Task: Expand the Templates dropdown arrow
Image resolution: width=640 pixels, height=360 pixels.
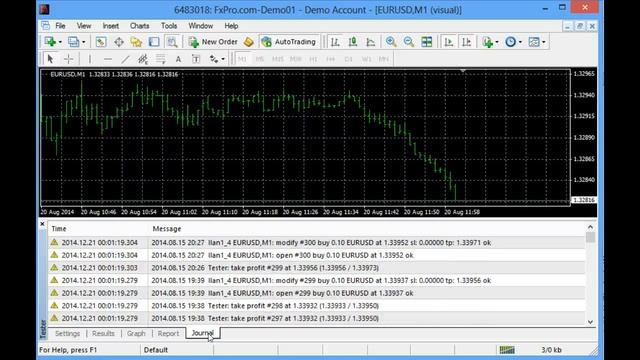Action: [543, 42]
